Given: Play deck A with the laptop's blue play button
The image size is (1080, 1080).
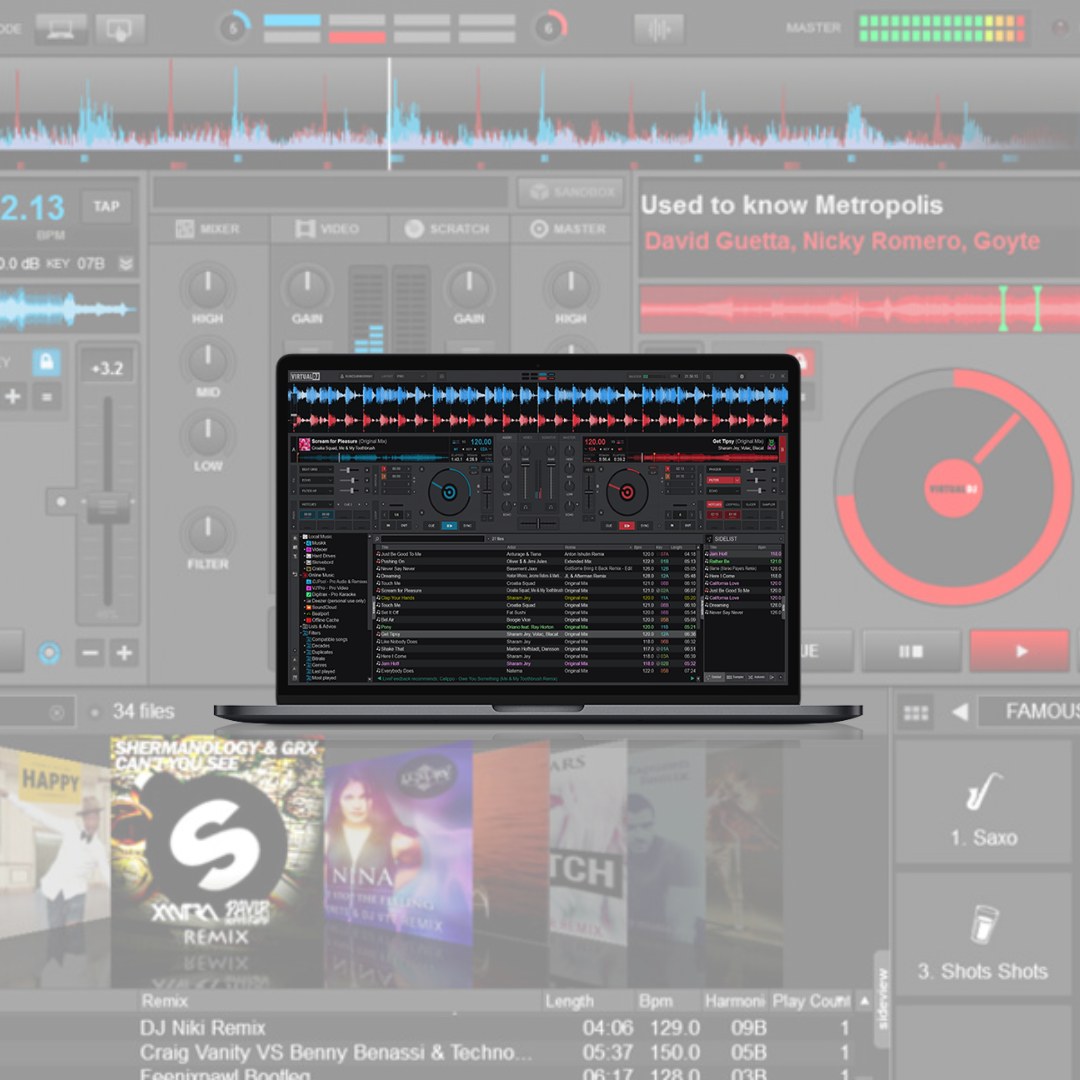Looking at the screenshot, I should pyautogui.click(x=449, y=526).
